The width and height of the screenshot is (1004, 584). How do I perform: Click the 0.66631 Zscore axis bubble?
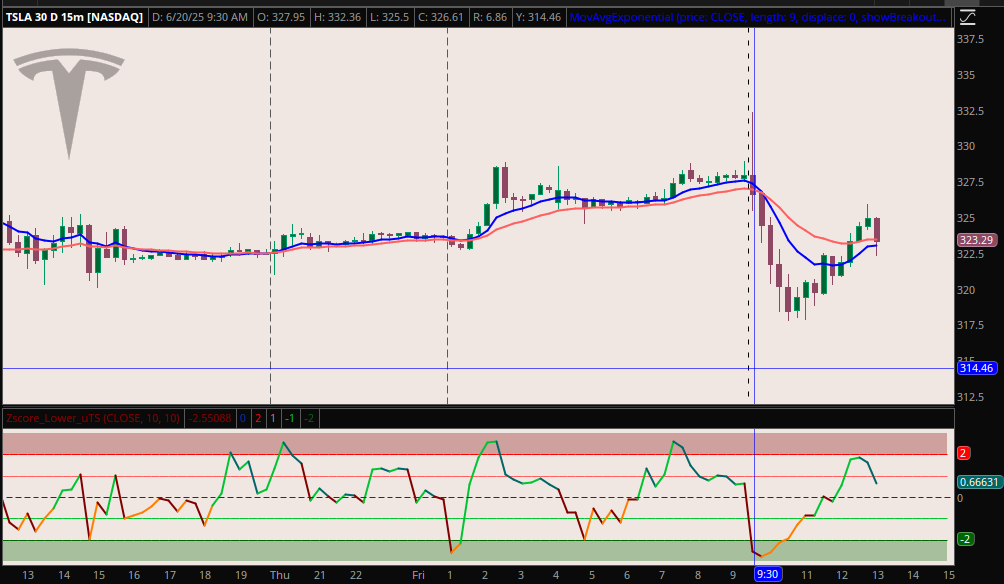tap(979, 482)
